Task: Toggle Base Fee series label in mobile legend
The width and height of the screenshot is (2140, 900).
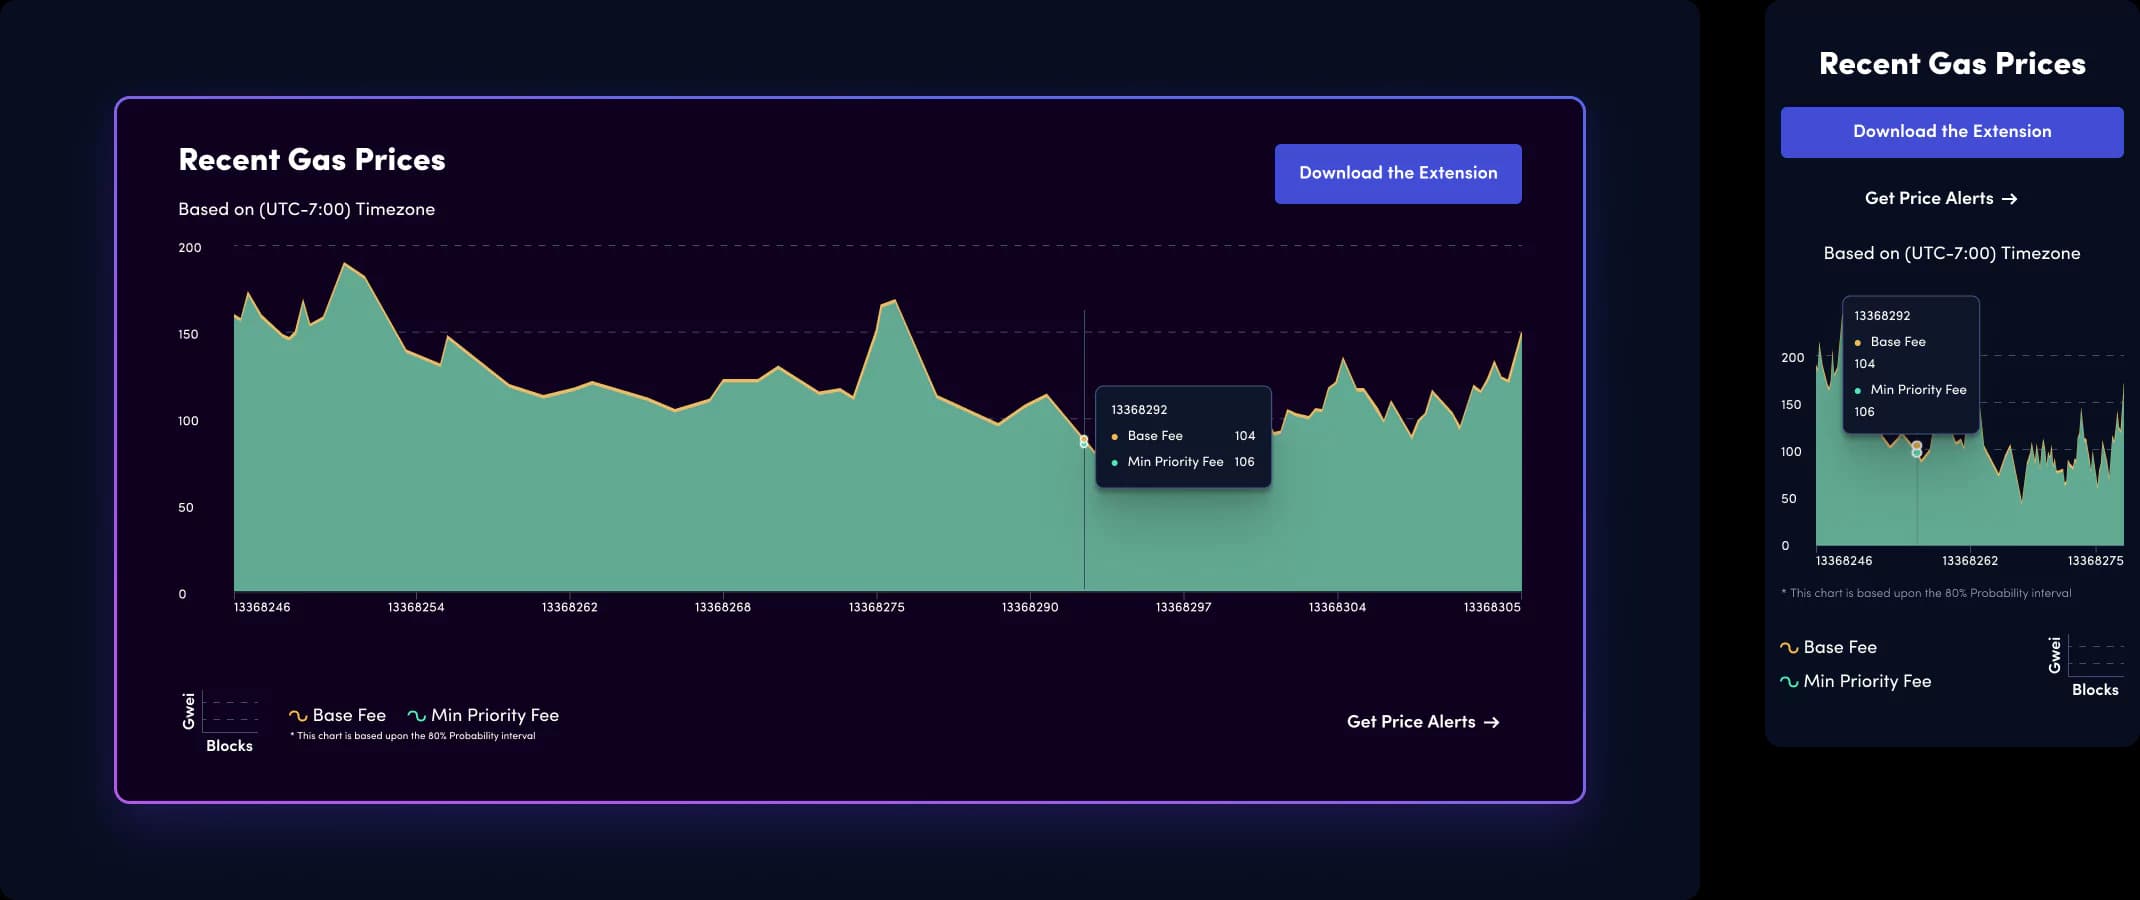Action: 1840,648
